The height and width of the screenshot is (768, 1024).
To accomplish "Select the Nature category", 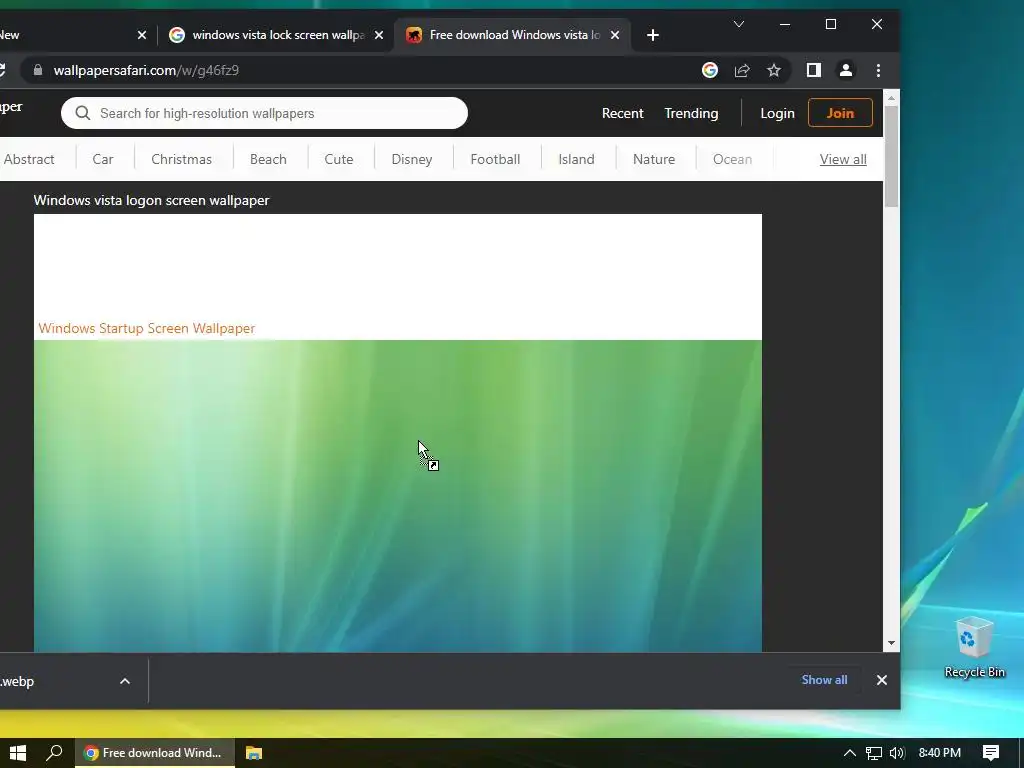I will click(x=654, y=159).
